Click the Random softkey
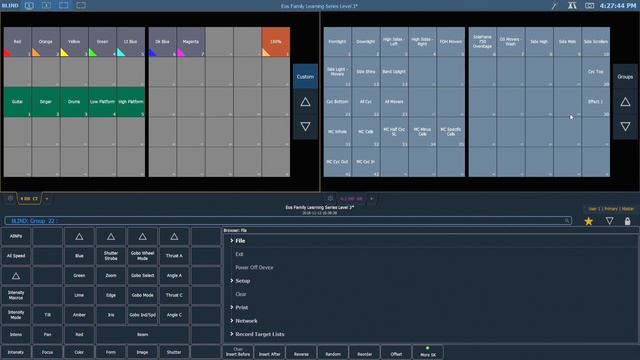Image resolution: width=640 pixels, height=360 pixels. 333,353
